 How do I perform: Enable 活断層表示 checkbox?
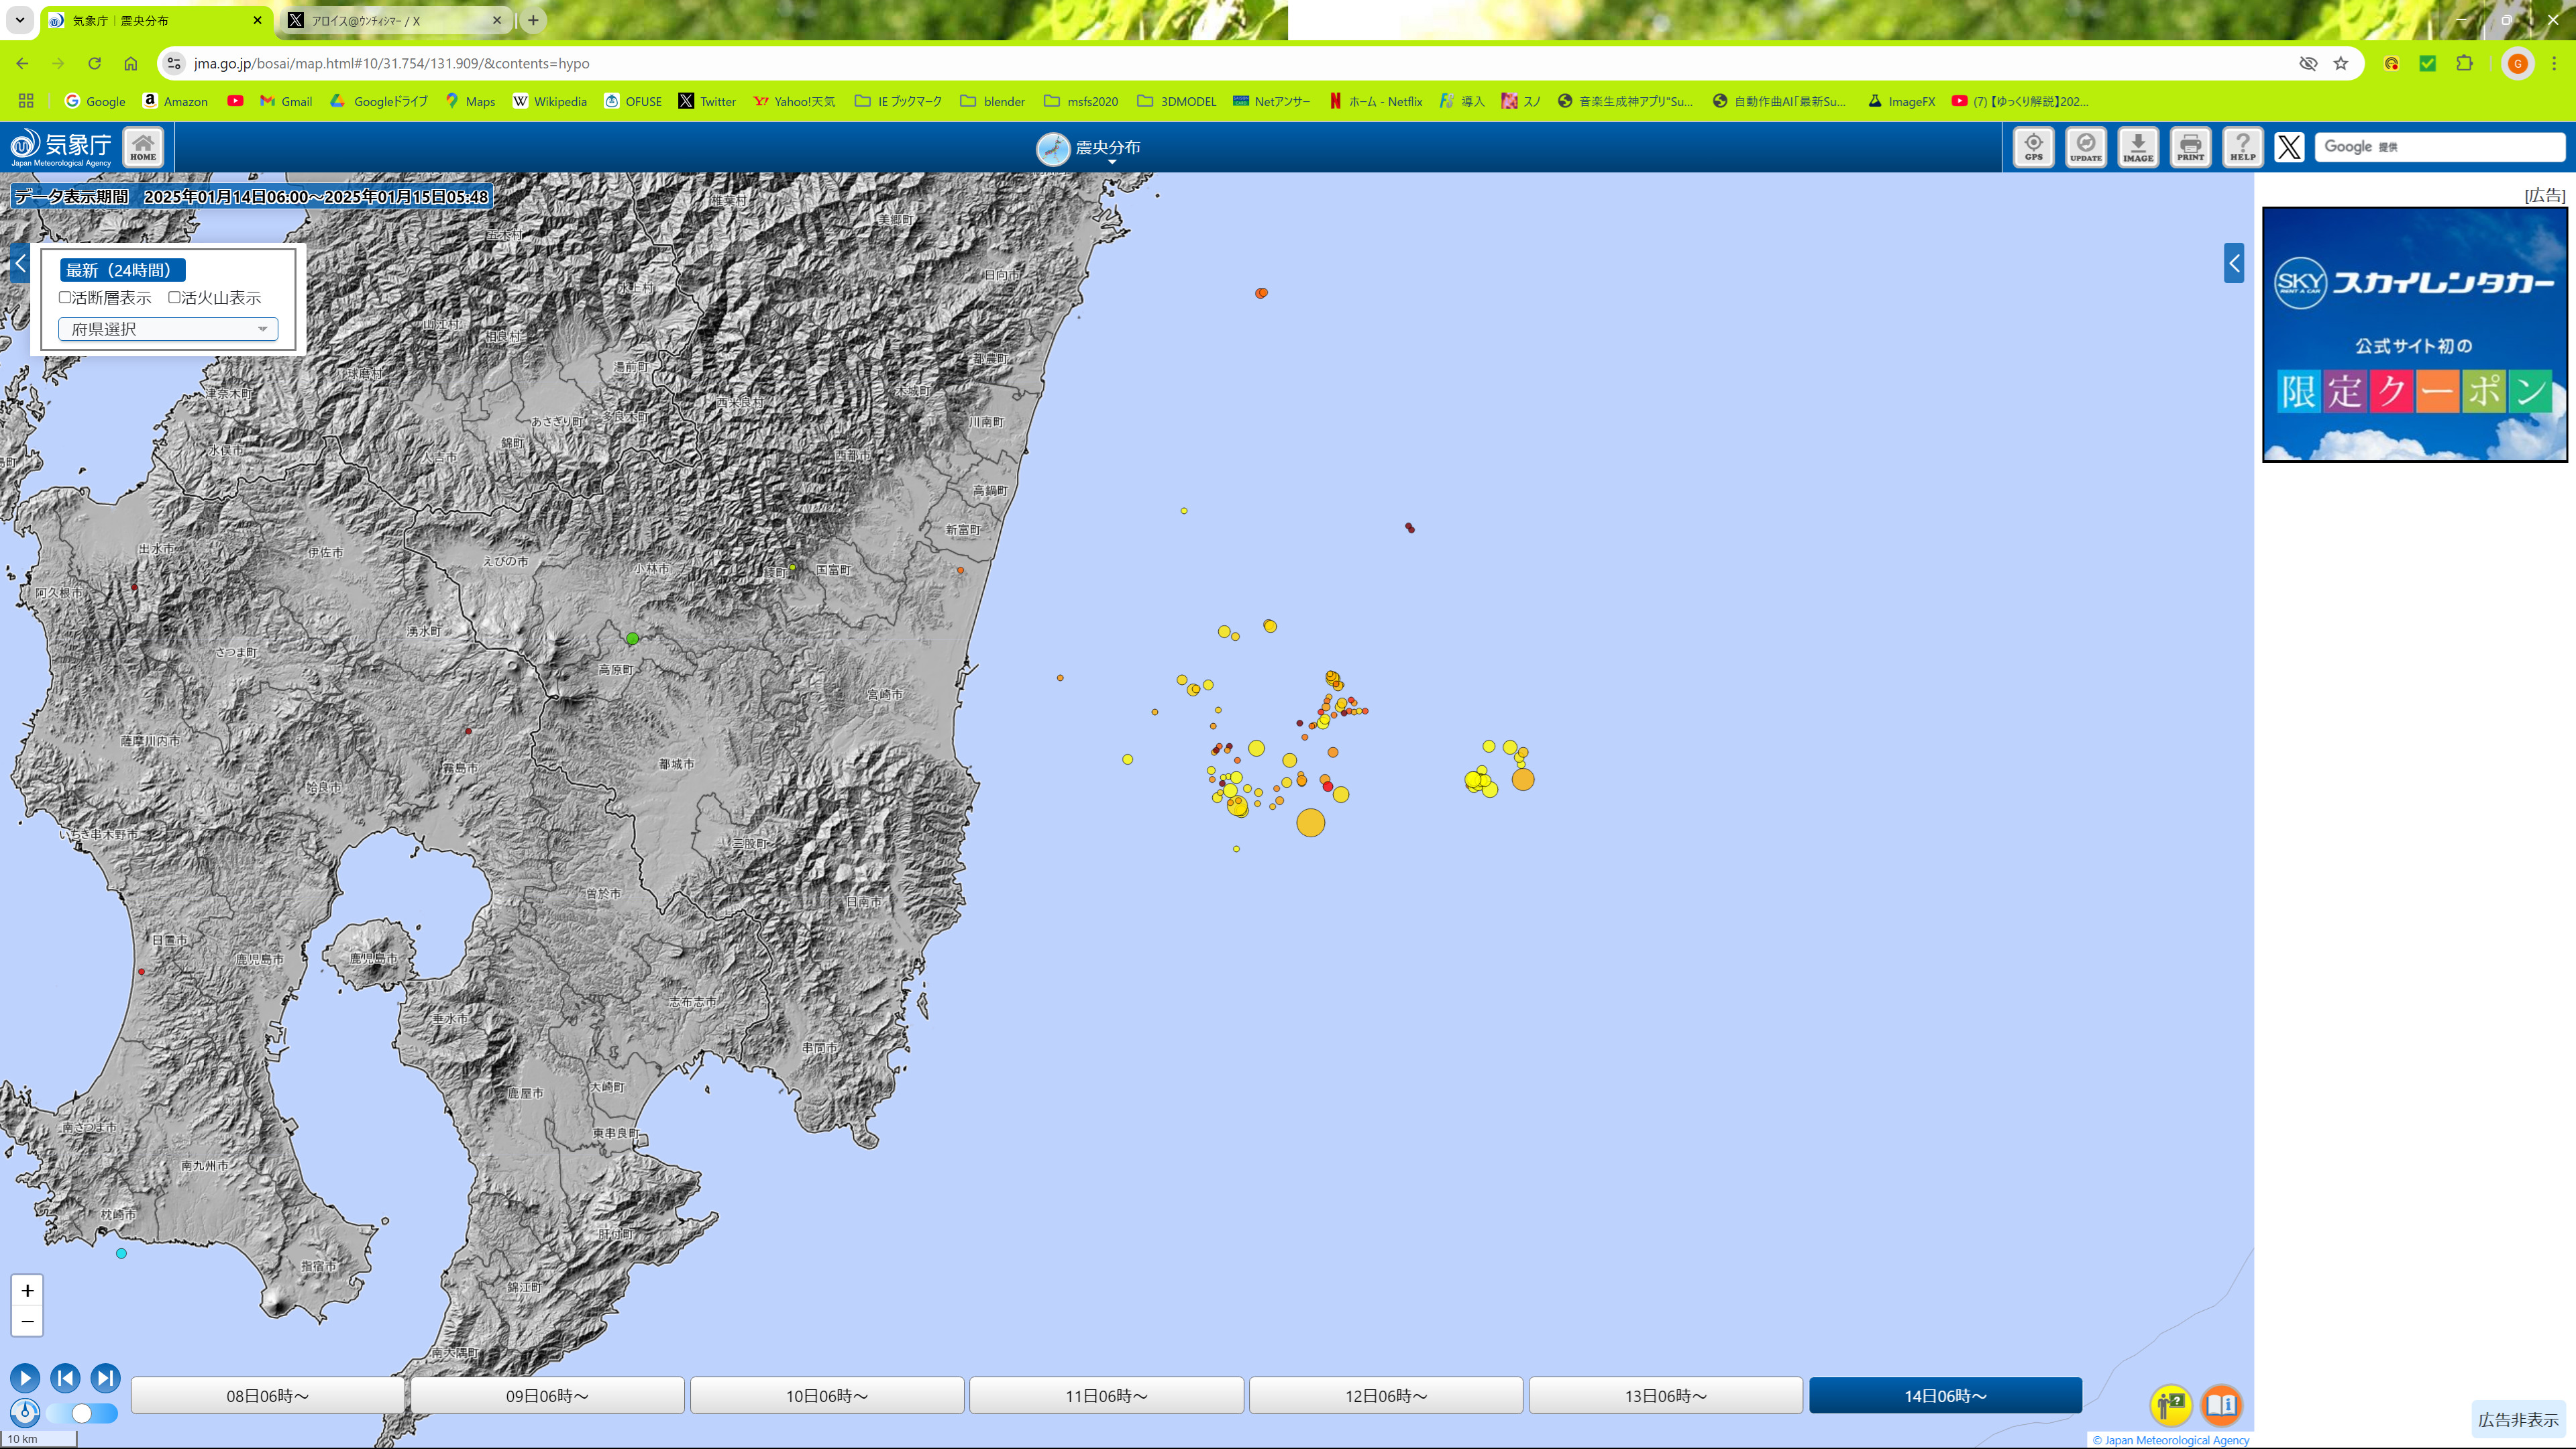pyautogui.click(x=65, y=297)
